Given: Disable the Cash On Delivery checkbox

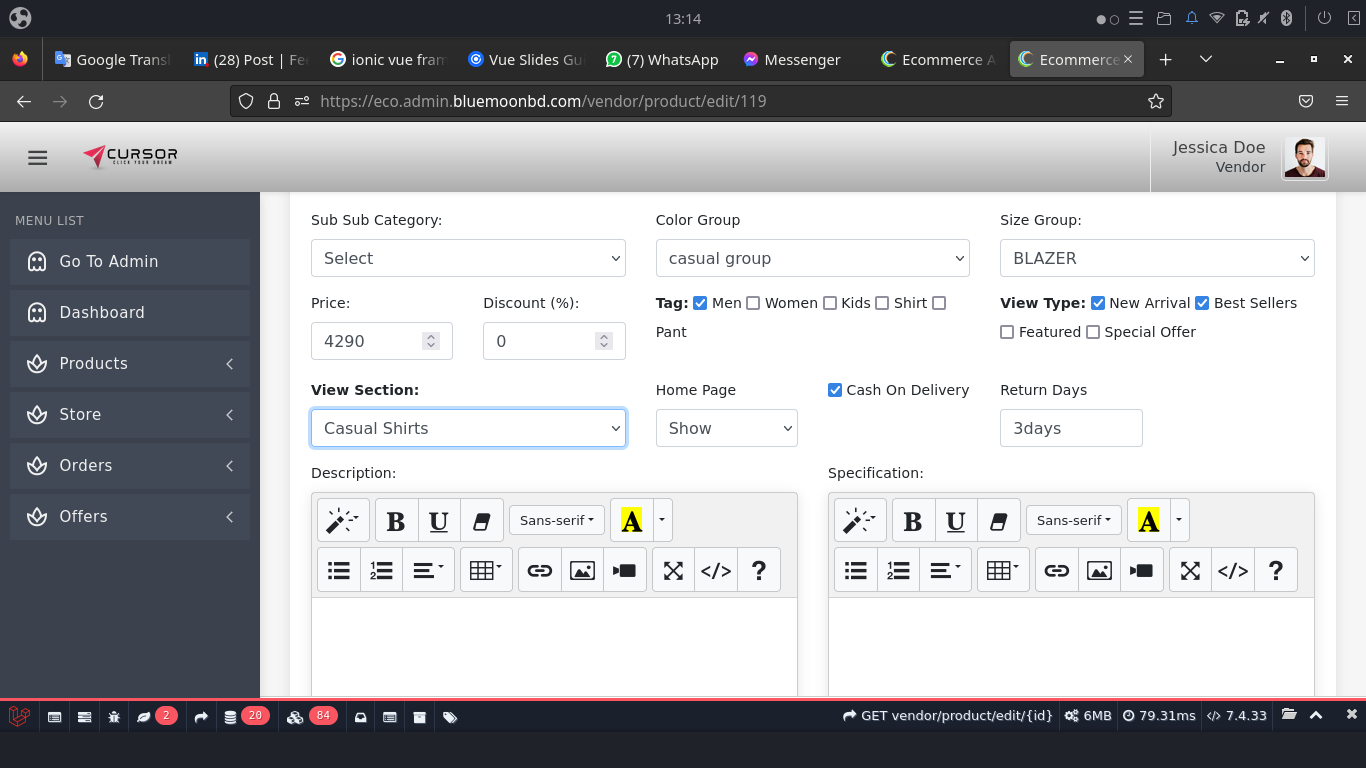Looking at the screenshot, I should [835, 390].
